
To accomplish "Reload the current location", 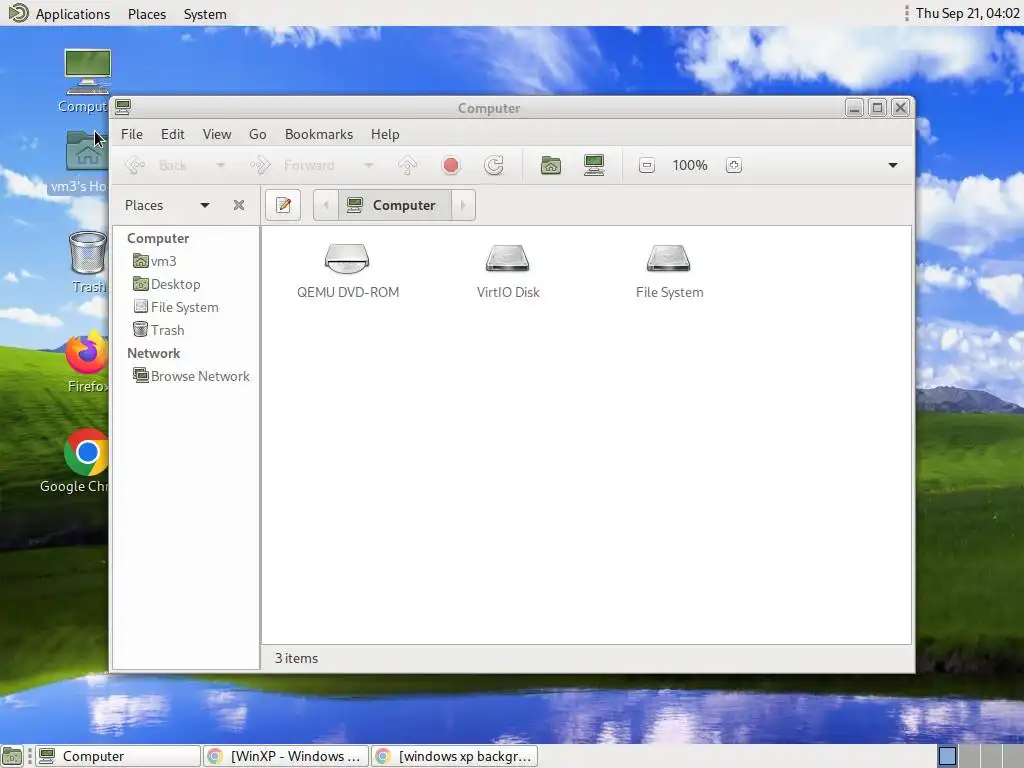I will tap(494, 165).
